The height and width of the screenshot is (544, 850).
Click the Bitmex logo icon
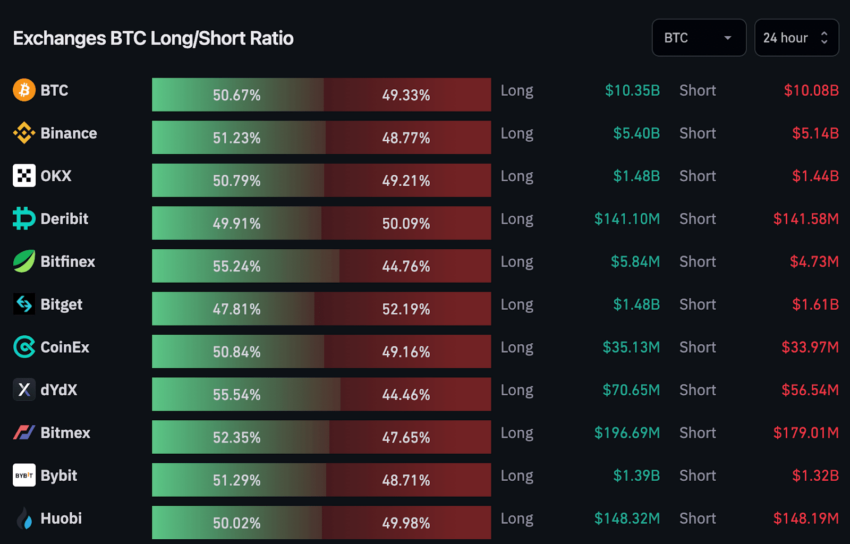point(24,432)
